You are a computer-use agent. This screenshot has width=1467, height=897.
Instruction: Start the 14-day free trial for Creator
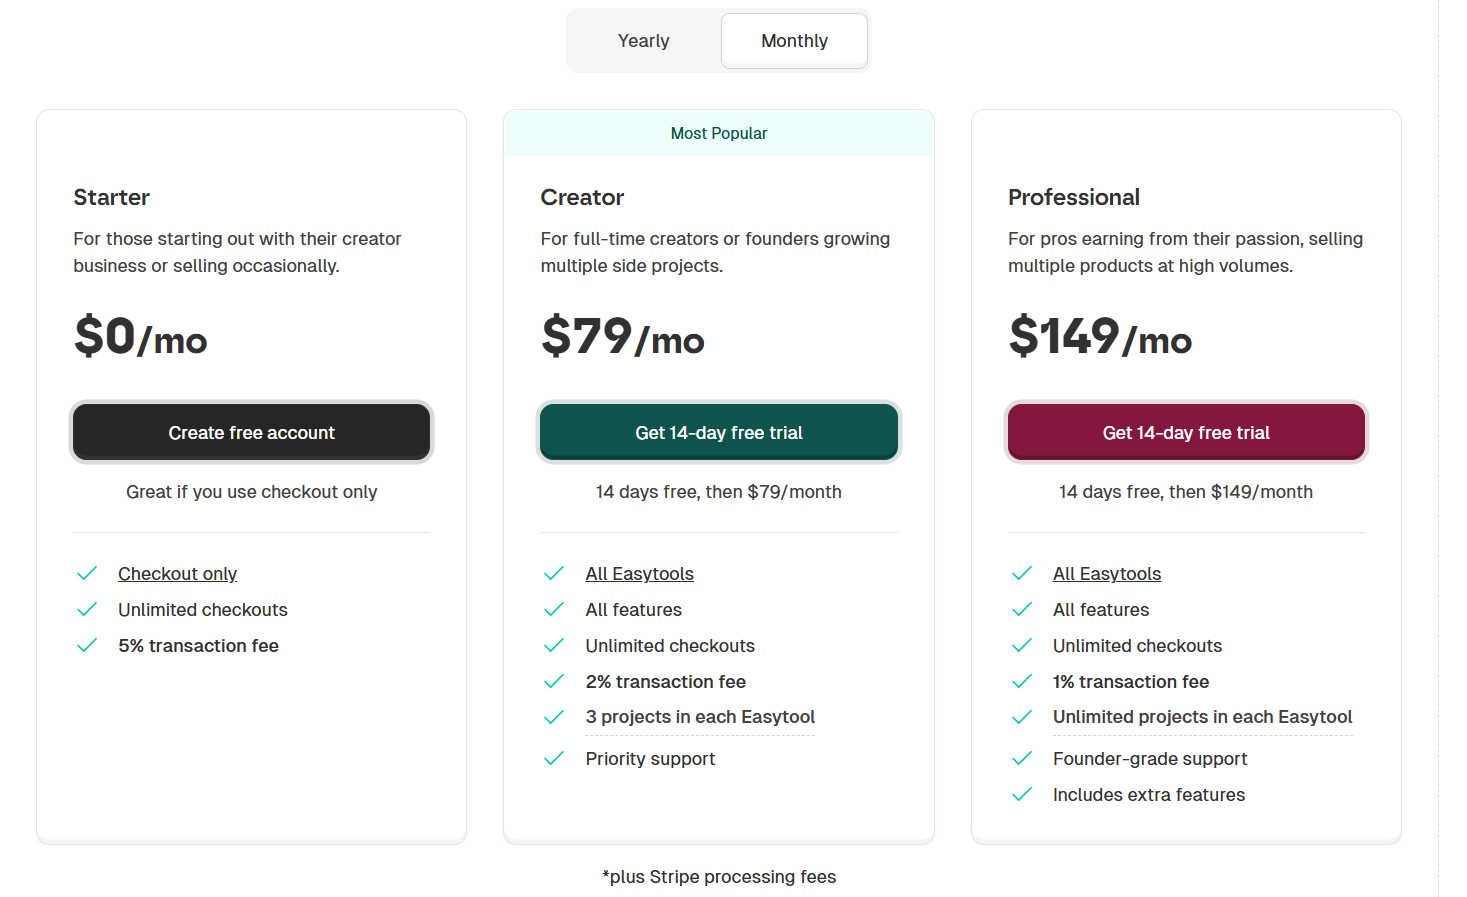tap(718, 432)
